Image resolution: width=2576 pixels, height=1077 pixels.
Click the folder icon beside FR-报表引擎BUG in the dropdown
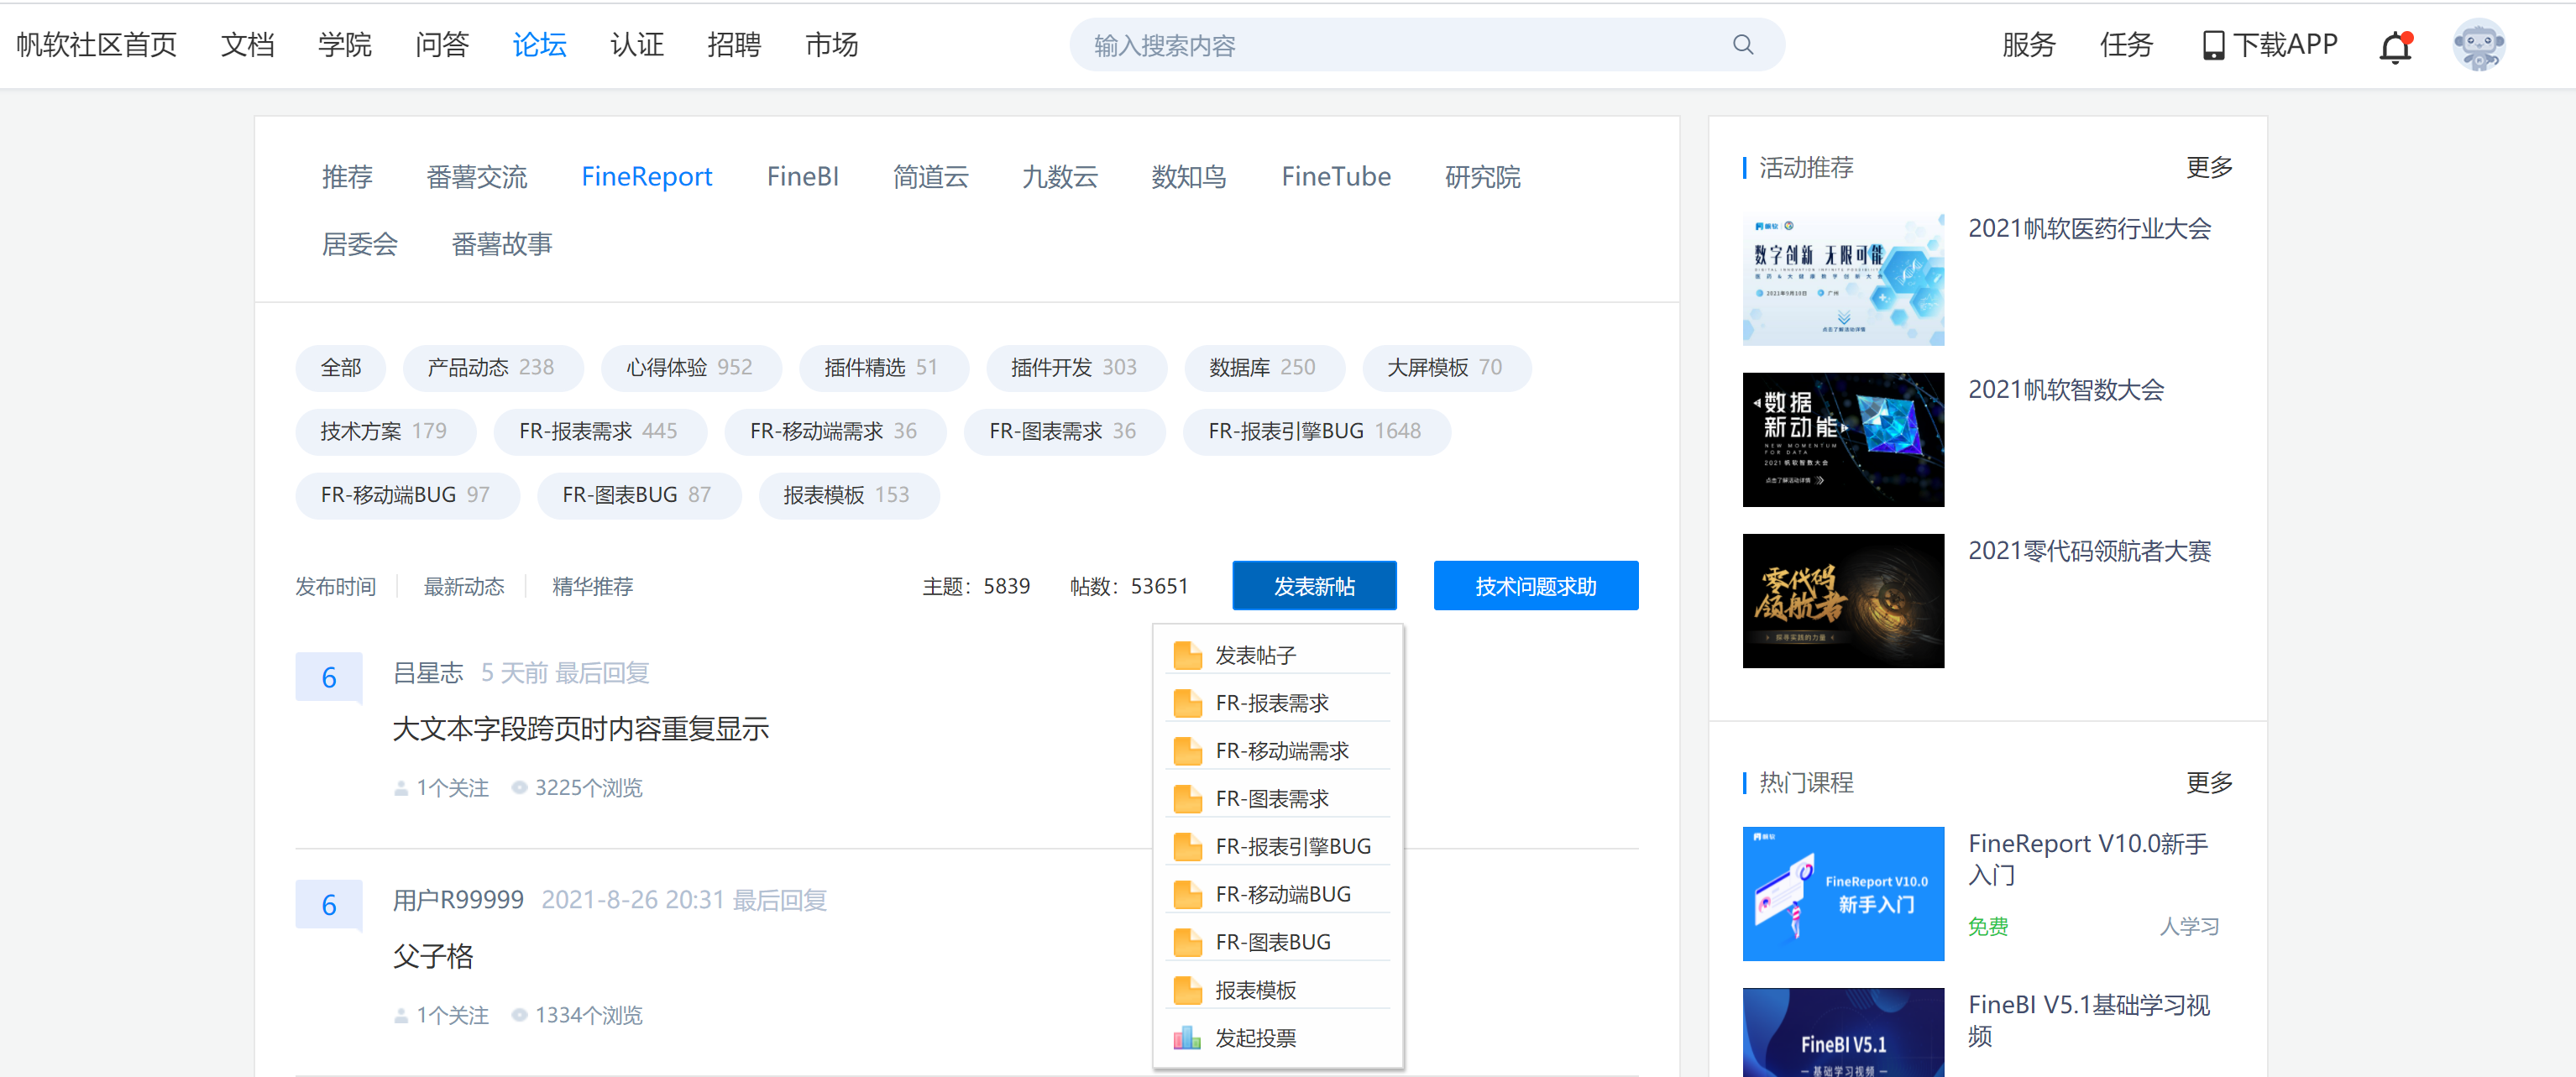click(1187, 846)
